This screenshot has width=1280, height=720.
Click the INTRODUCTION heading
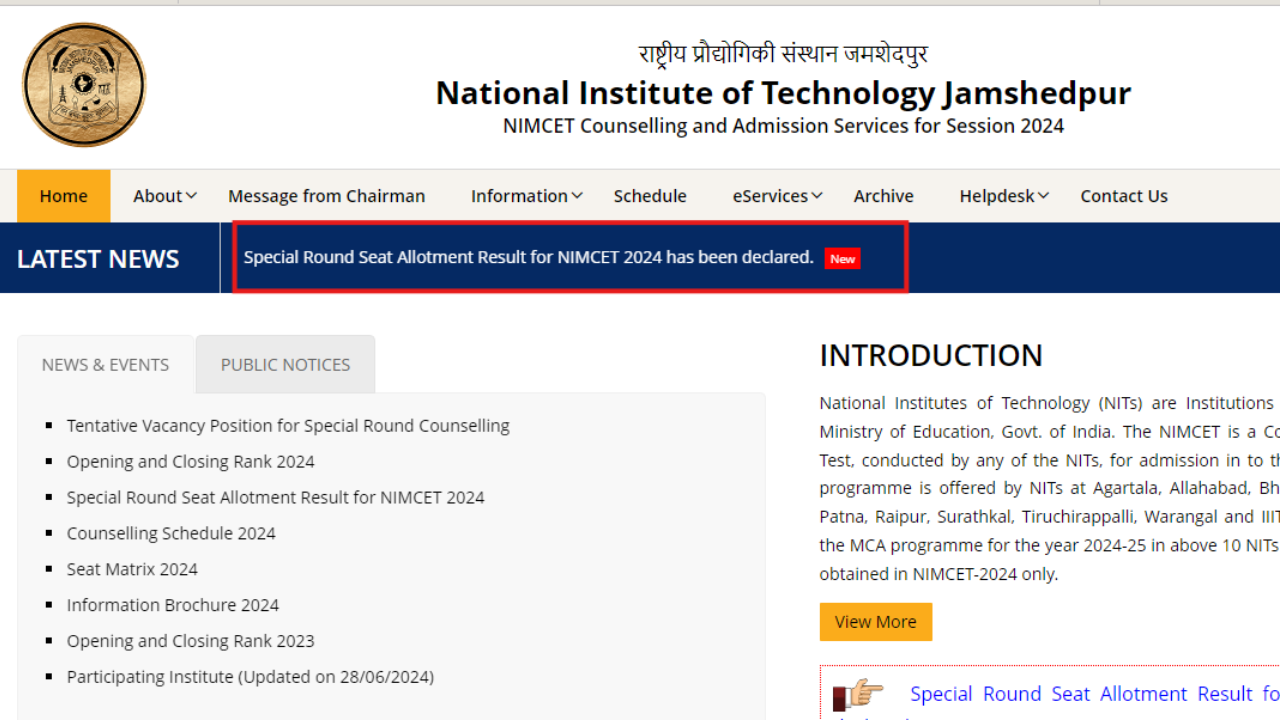[931, 356]
